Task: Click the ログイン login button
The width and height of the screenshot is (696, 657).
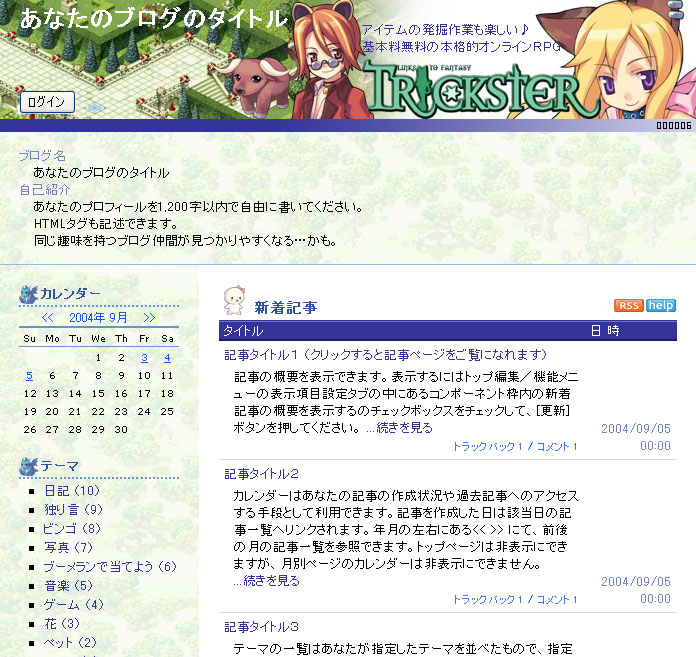Action: point(47,102)
